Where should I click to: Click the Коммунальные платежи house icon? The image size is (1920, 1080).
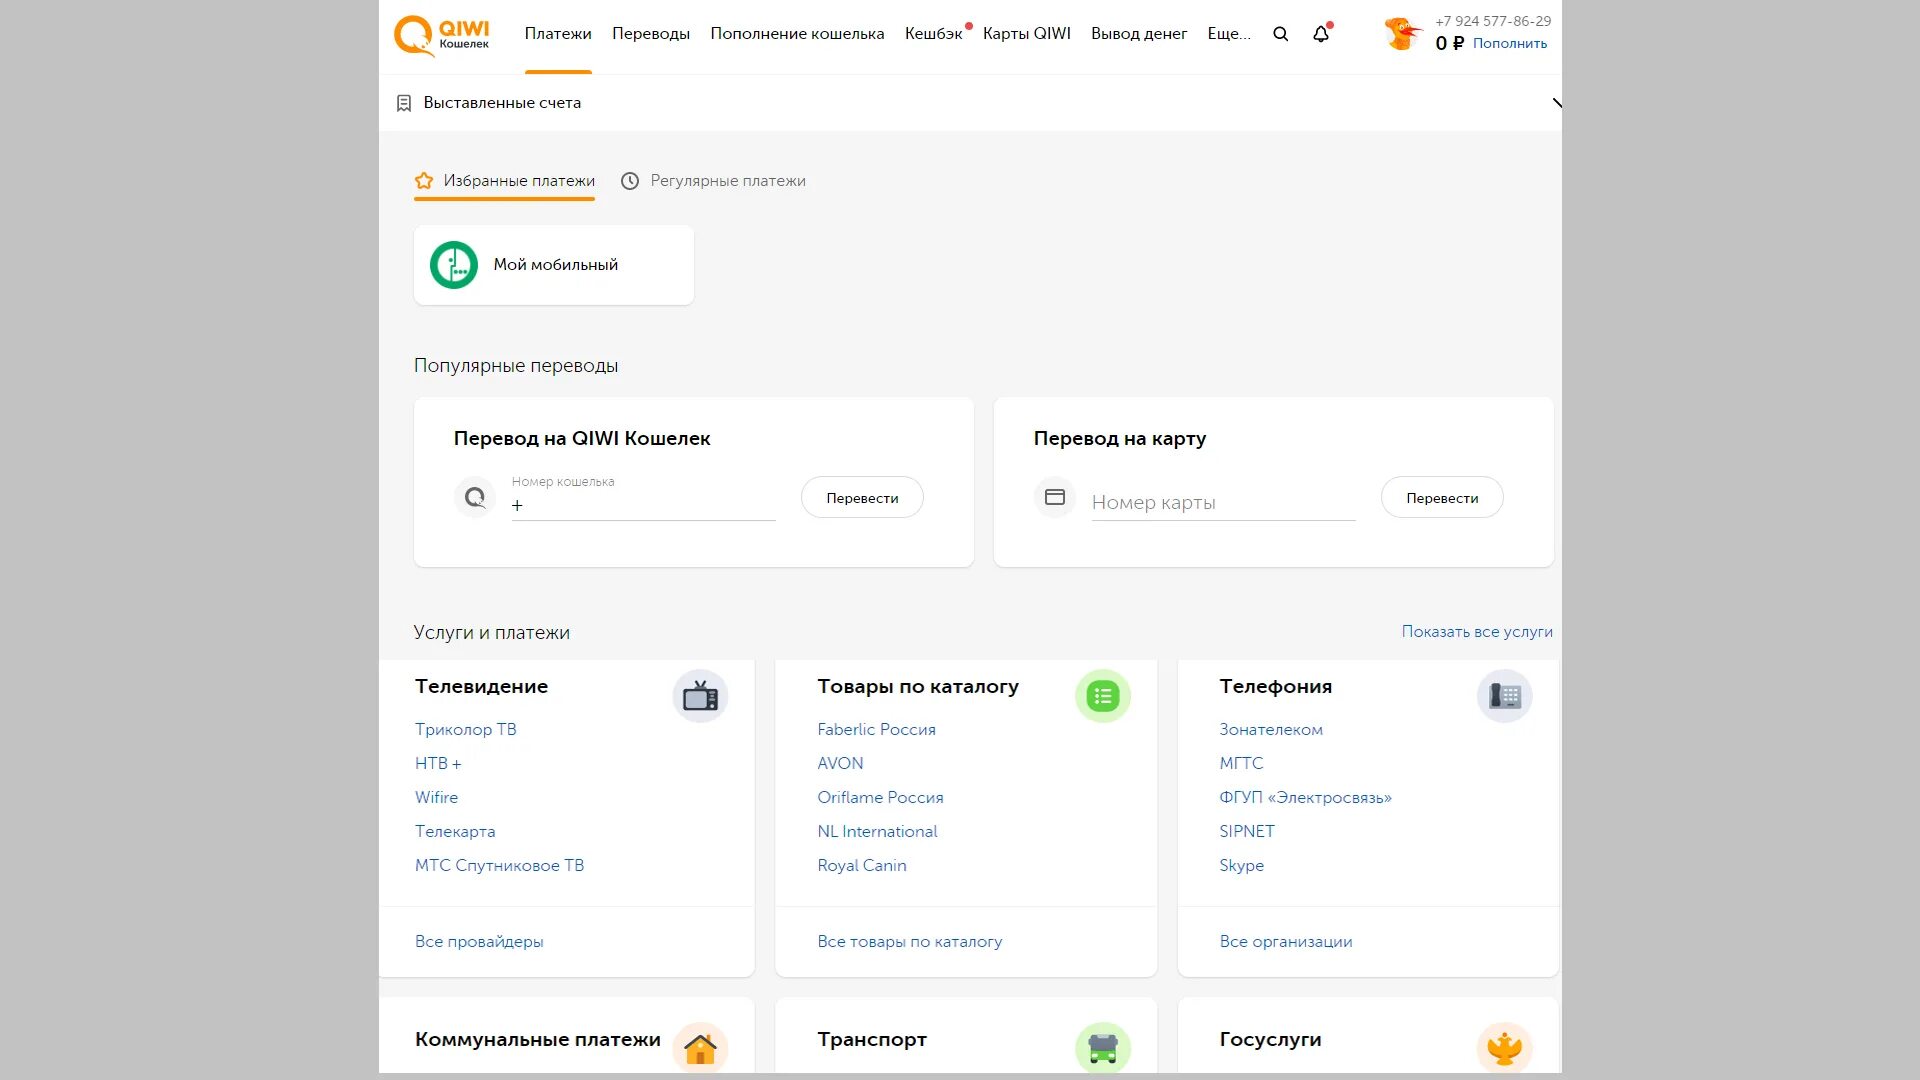click(x=700, y=1048)
